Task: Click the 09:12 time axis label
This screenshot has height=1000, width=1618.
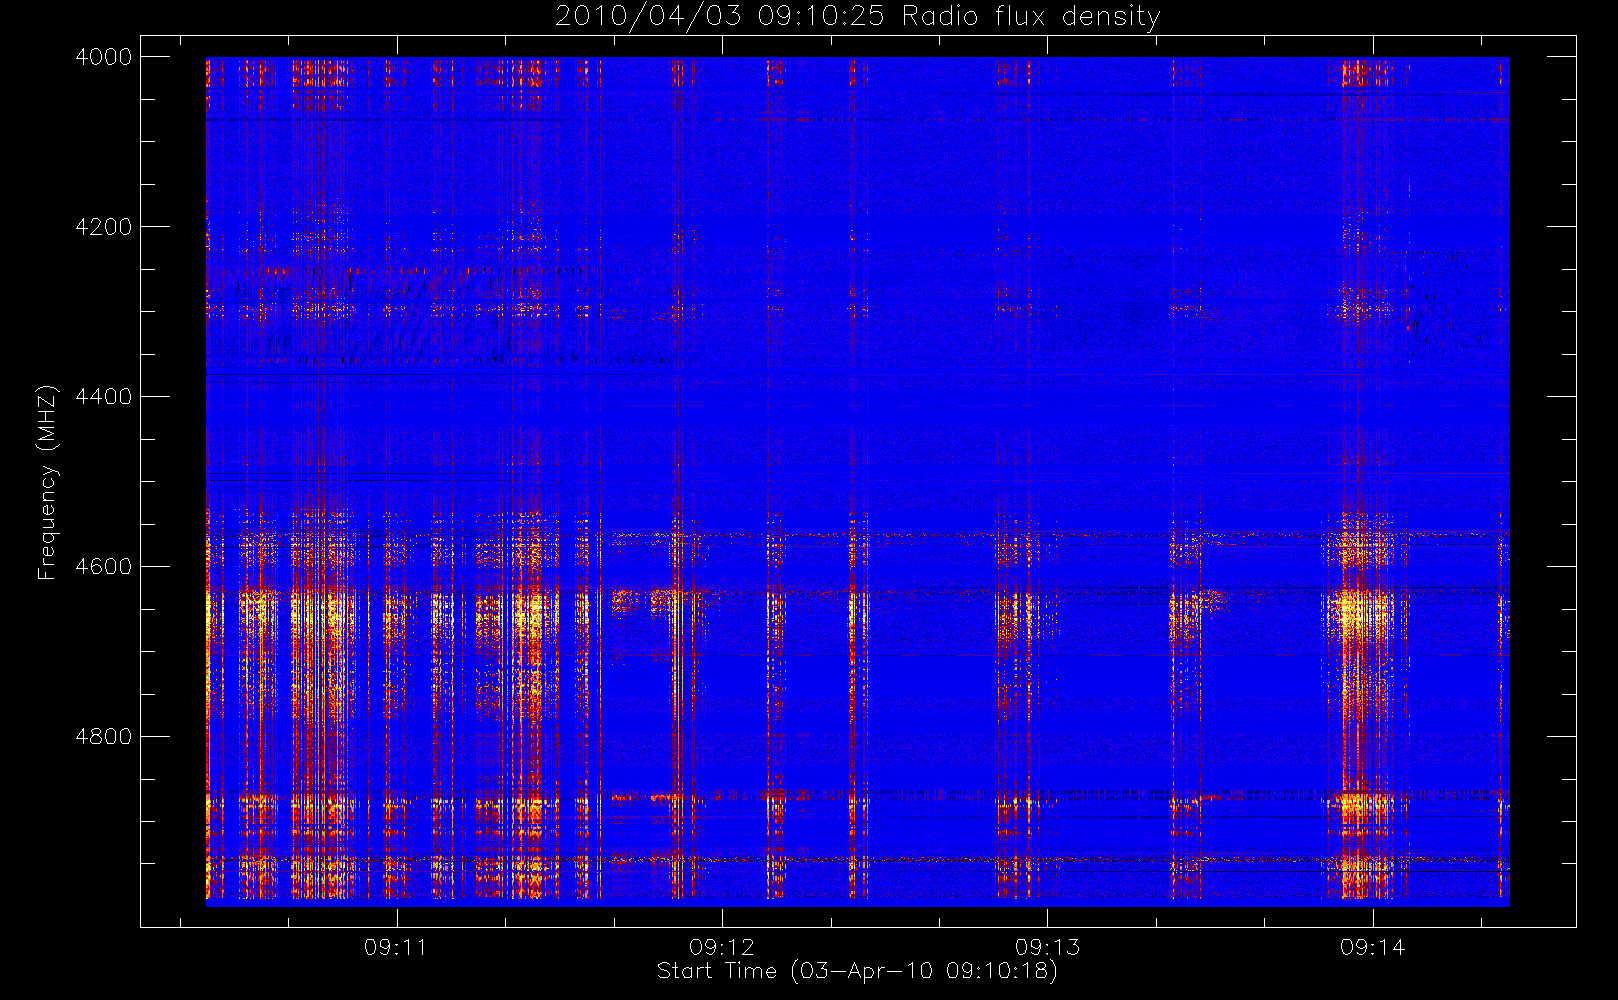Action: pos(721,947)
